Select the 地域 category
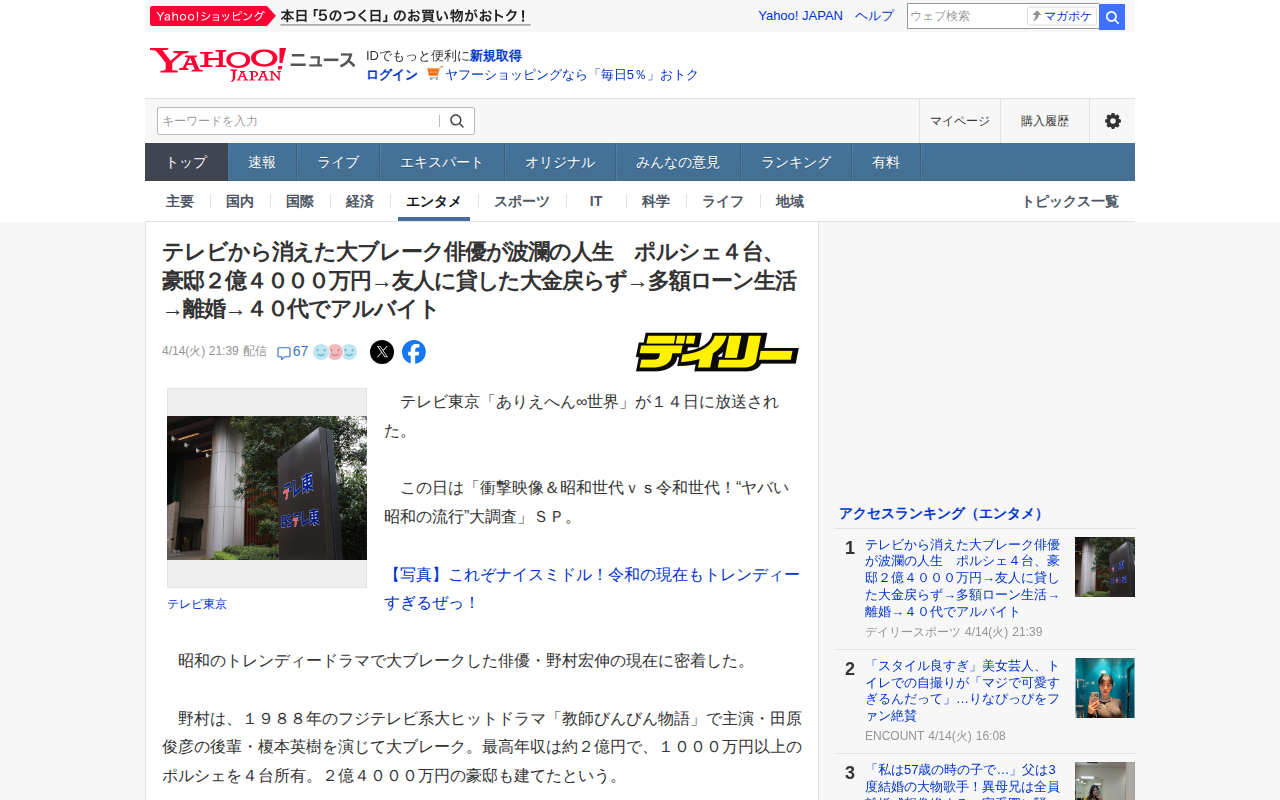The height and width of the screenshot is (800, 1280). click(790, 201)
